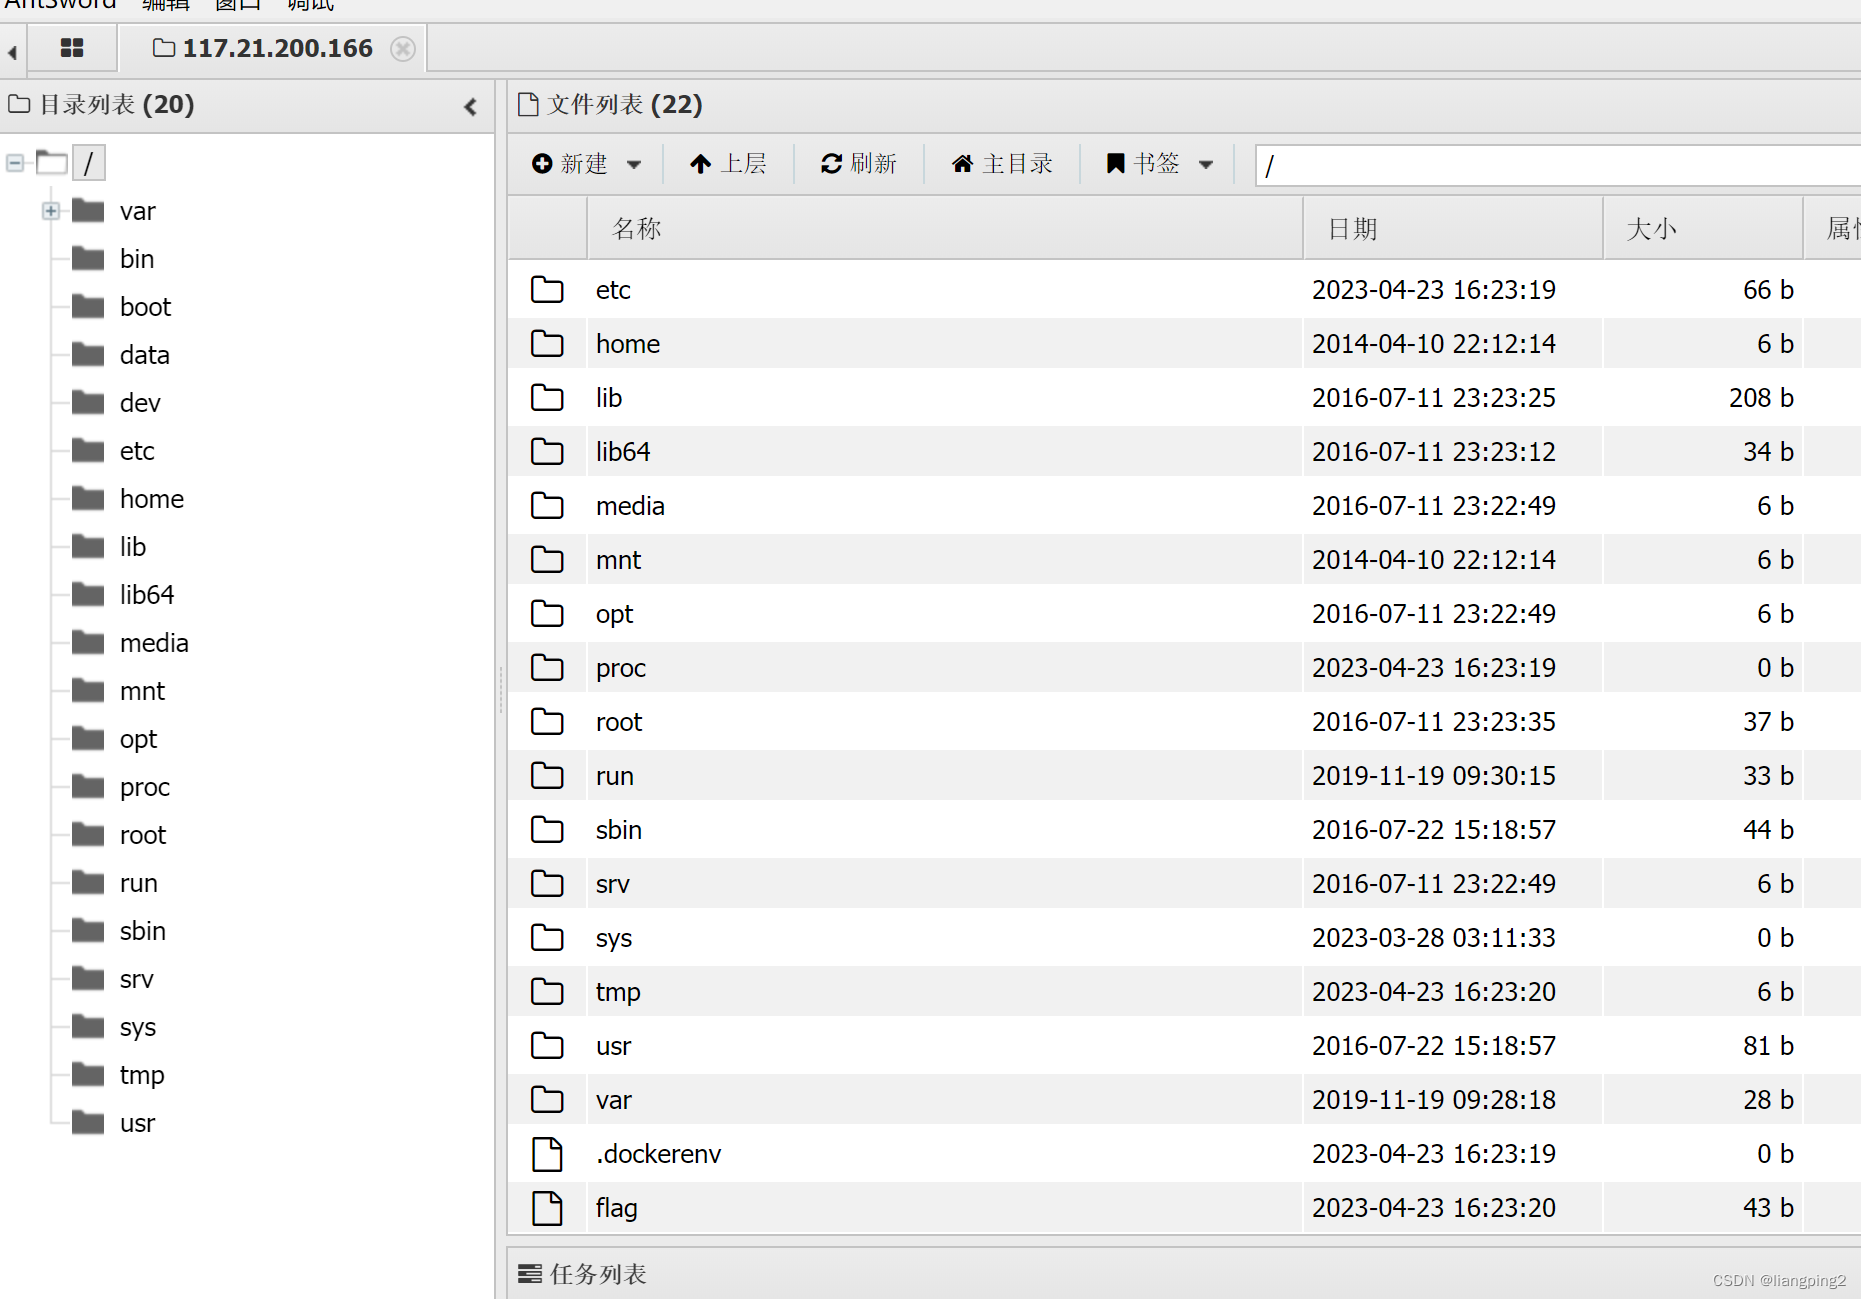The image size is (1861, 1299).
Task: Select the sbin folder in tree
Action: 142,931
